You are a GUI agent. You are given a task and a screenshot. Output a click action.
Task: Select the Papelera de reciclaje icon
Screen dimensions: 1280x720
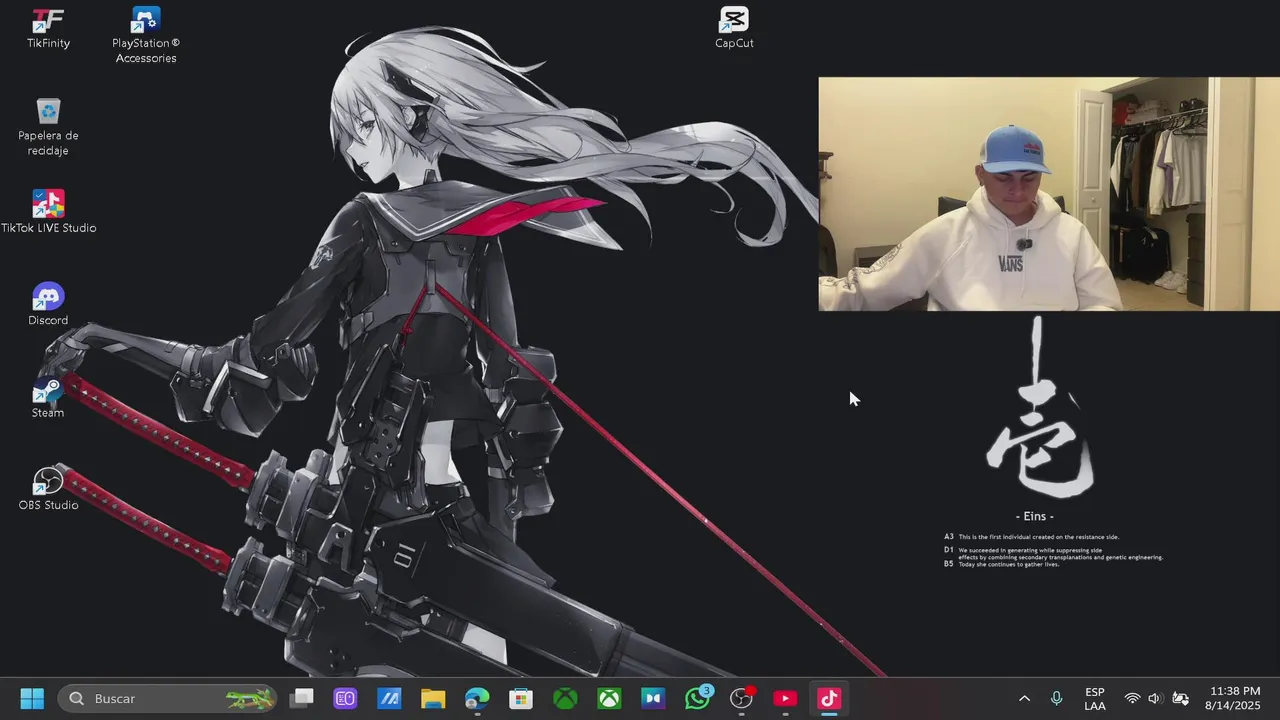click(x=48, y=127)
